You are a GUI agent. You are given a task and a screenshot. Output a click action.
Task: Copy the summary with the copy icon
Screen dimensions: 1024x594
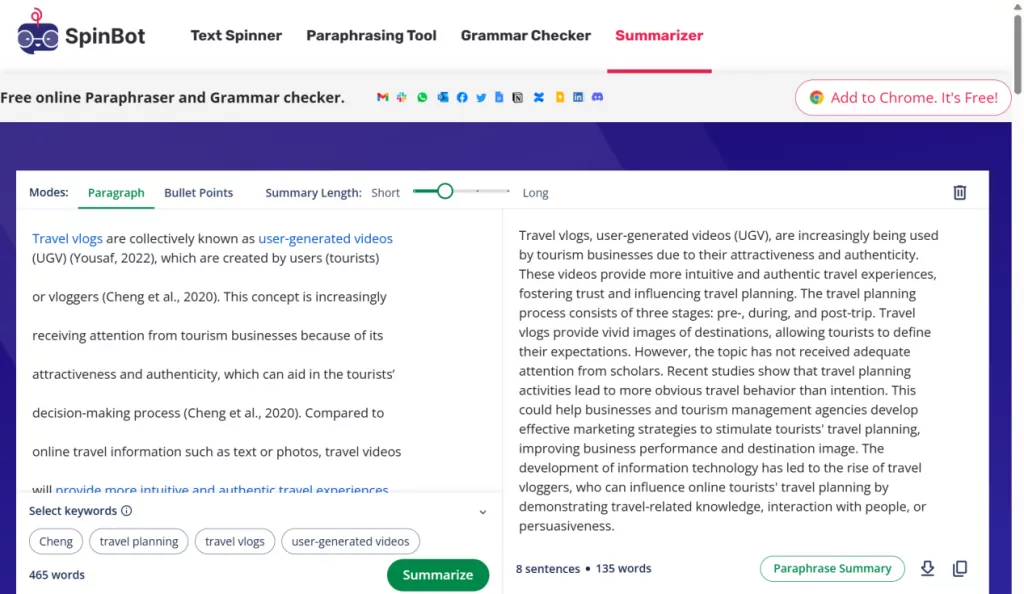(x=960, y=569)
